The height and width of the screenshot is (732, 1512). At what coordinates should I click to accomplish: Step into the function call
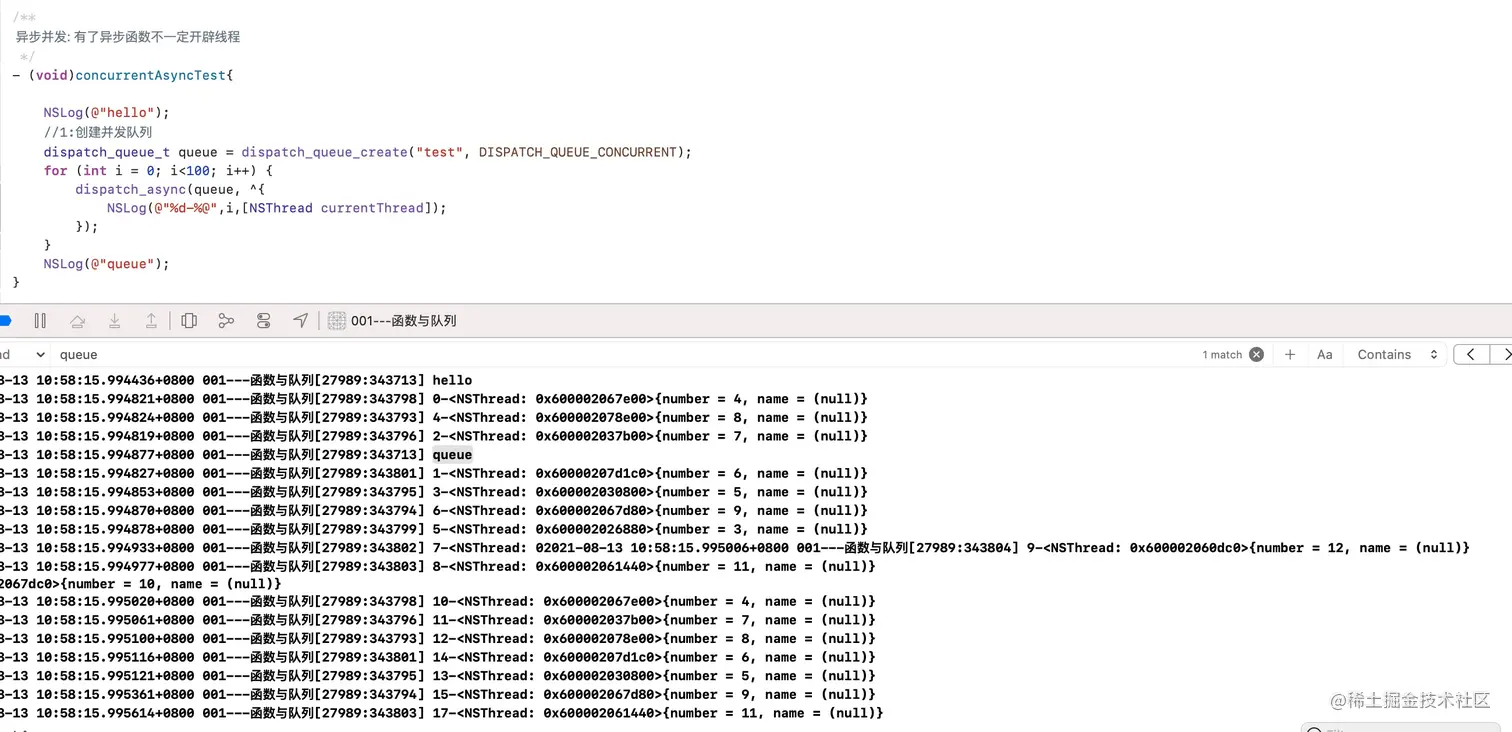114,320
